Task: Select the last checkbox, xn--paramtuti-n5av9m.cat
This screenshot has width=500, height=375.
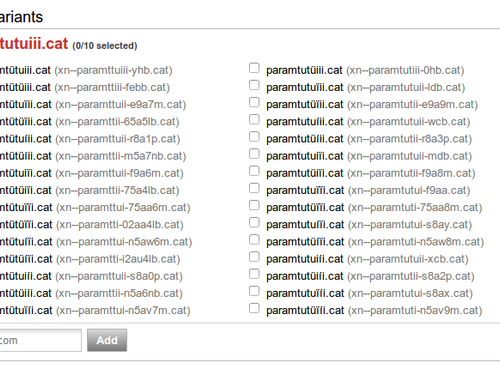Action: click(254, 308)
